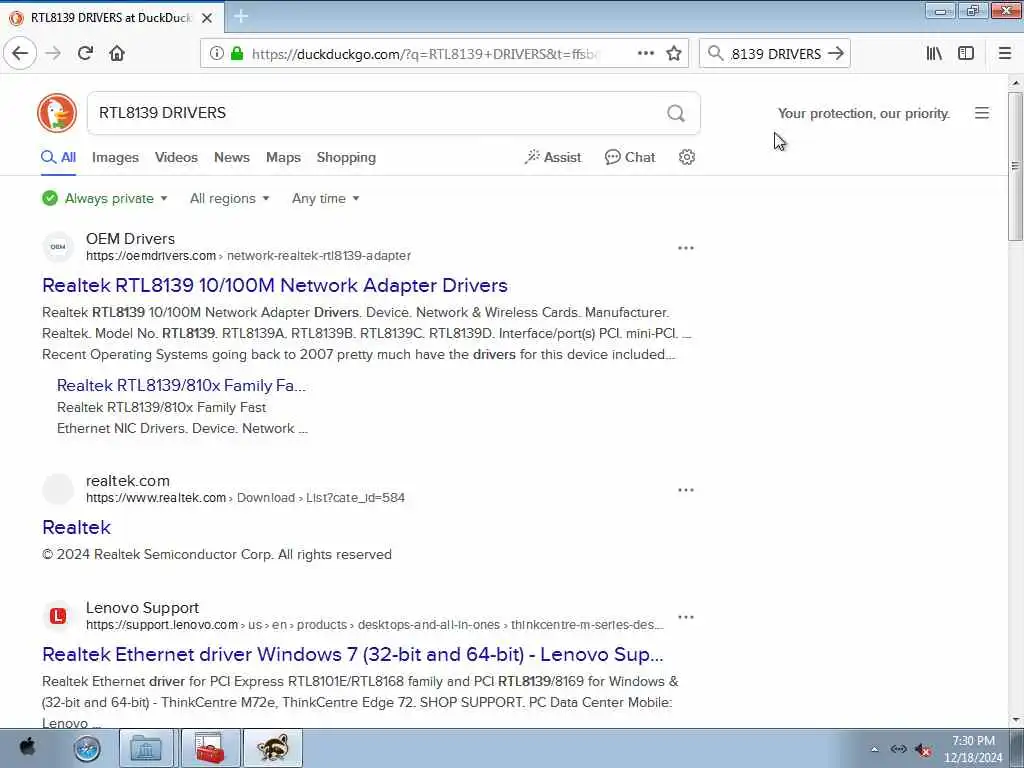1024x768 pixels.
Task: Show site information icon in address bar
Action: point(217,54)
